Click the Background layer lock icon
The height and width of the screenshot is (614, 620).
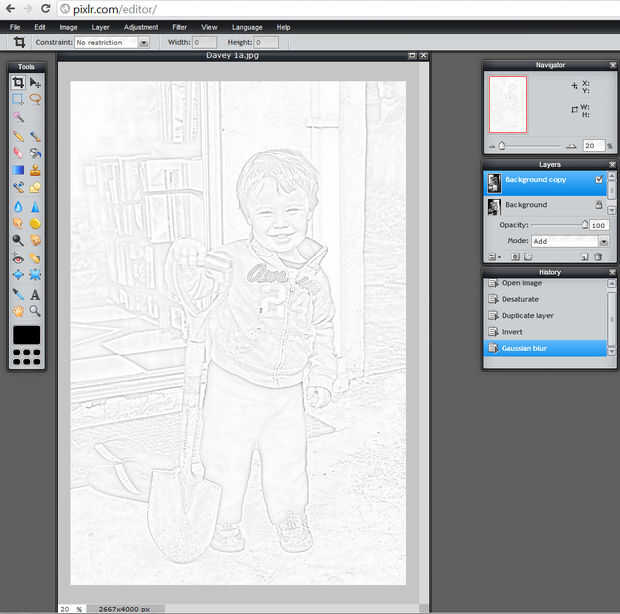click(599, 205)
